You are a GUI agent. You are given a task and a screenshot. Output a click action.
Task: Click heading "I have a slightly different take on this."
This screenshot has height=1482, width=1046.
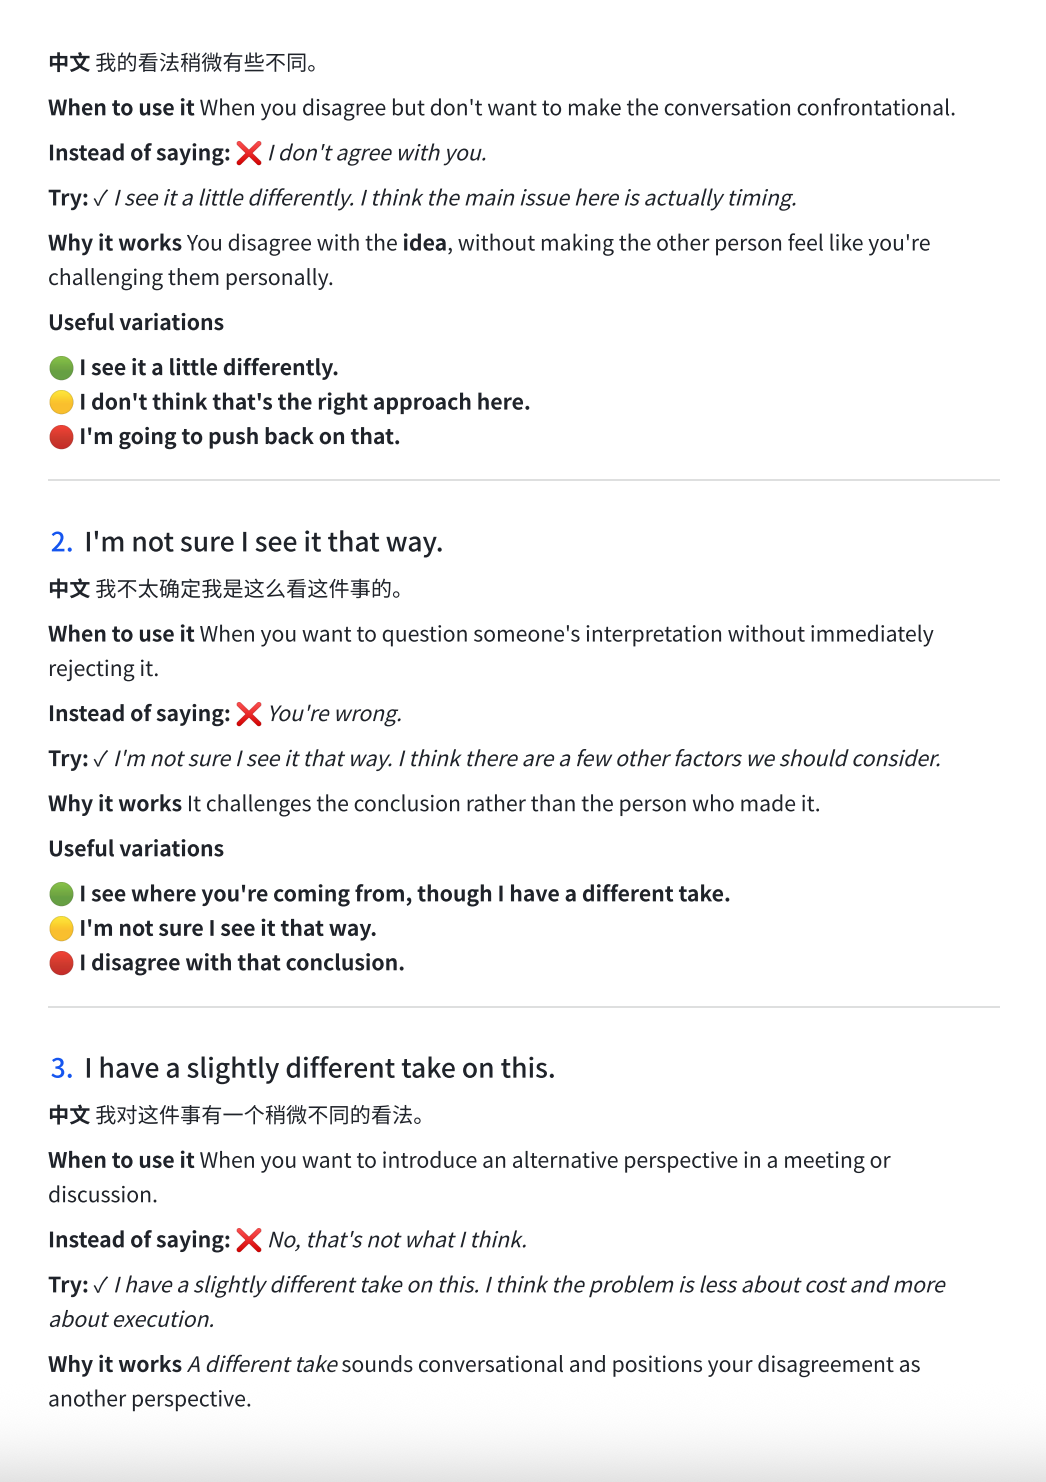click(320, 1068)
